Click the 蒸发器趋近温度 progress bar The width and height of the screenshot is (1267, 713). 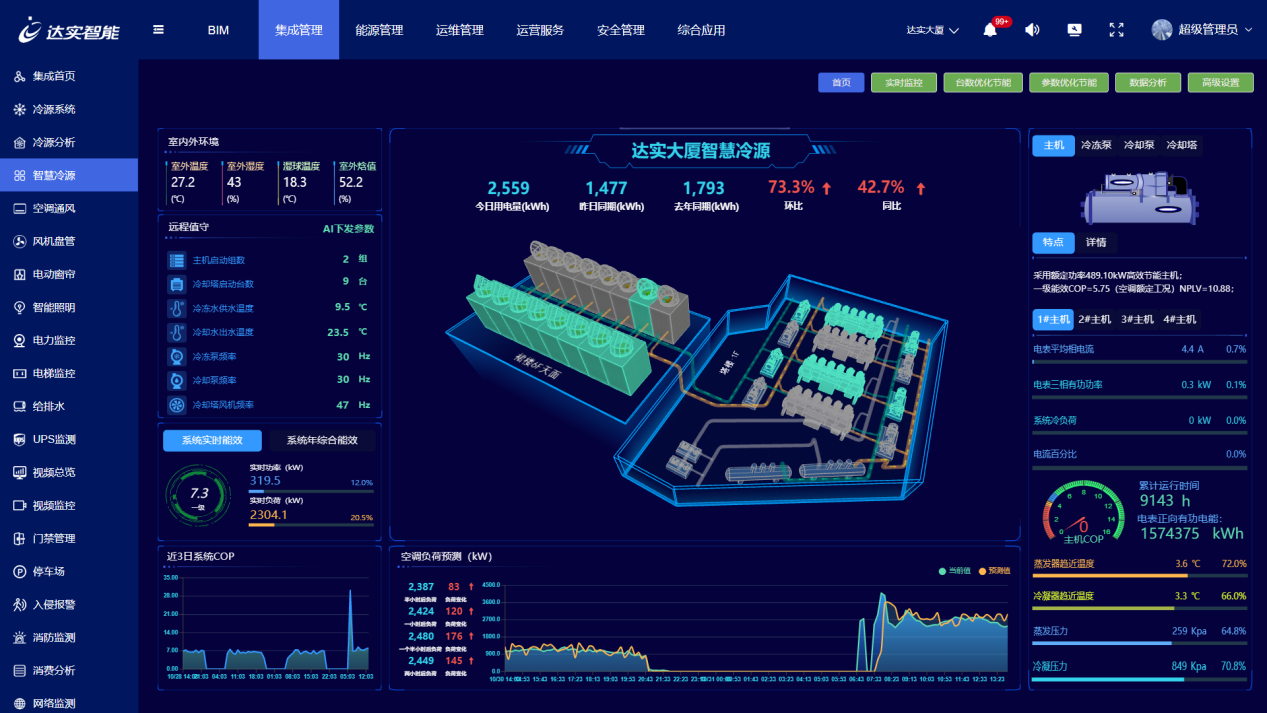[1140, 576]
